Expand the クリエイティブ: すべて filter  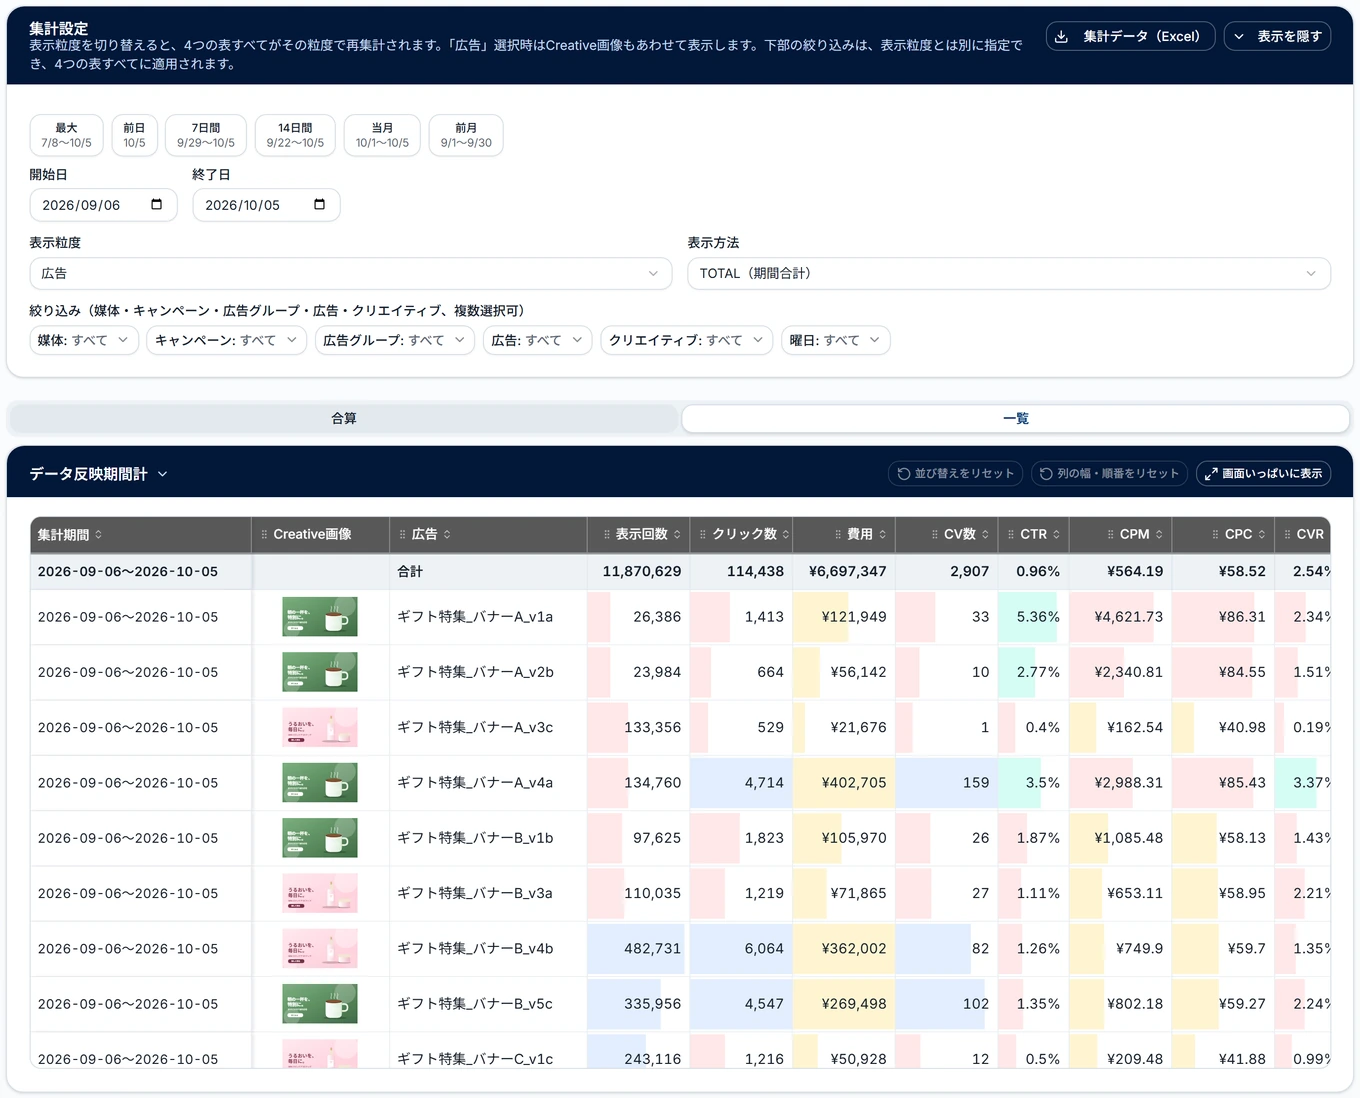(x=687, y=340)
